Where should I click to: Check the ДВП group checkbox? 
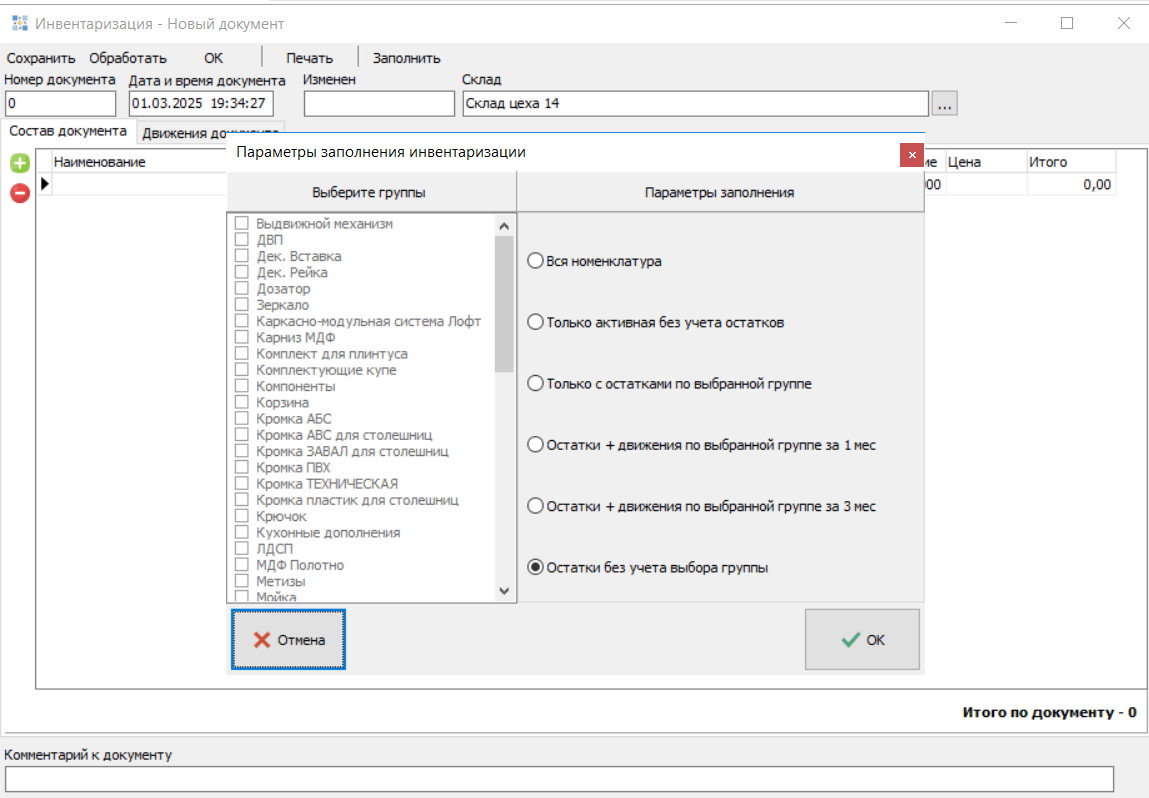(242, 240)
